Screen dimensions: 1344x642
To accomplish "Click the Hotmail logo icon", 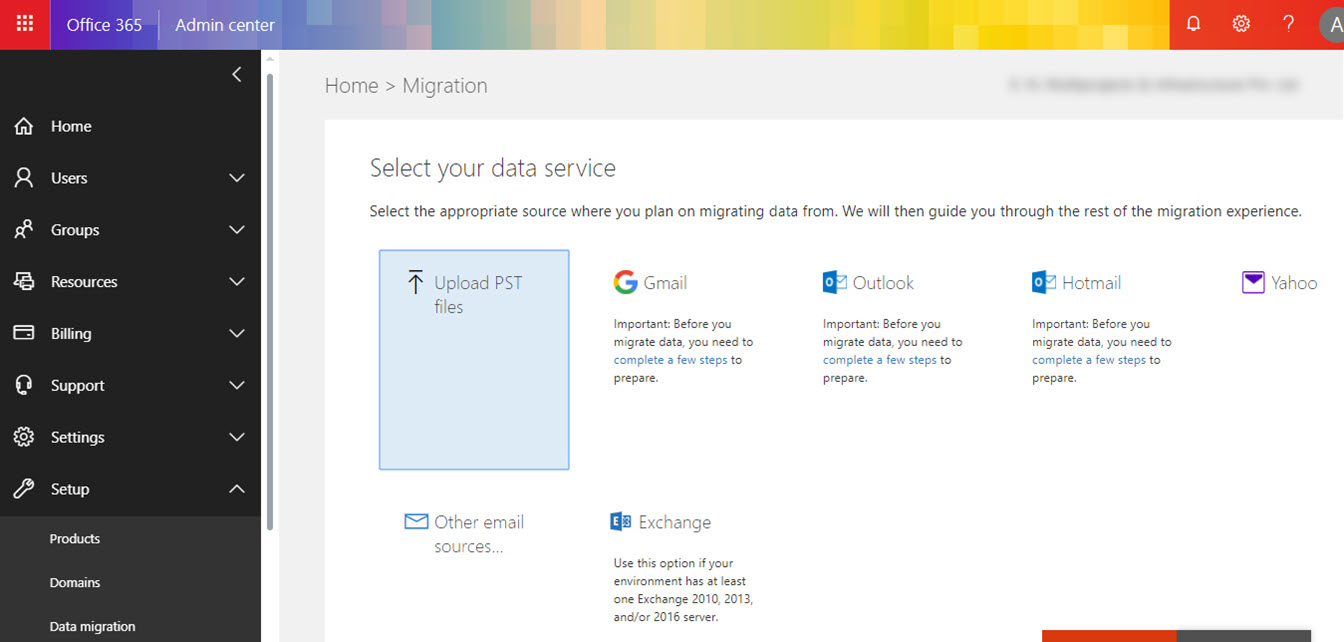I will (x=1044, y=282).
